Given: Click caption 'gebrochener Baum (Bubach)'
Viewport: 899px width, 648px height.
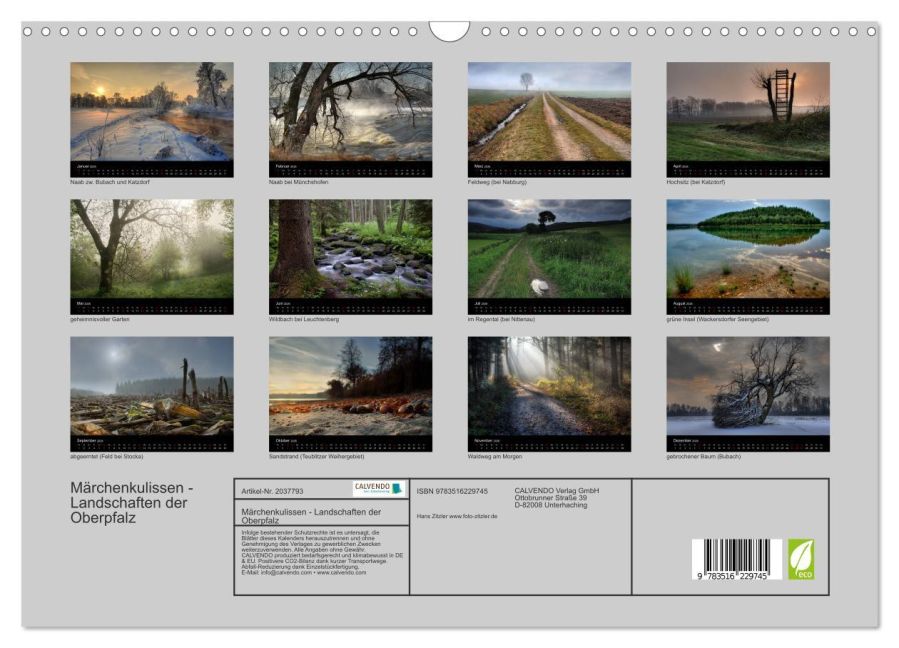Looking at the screenshot, I should point(703,456).
